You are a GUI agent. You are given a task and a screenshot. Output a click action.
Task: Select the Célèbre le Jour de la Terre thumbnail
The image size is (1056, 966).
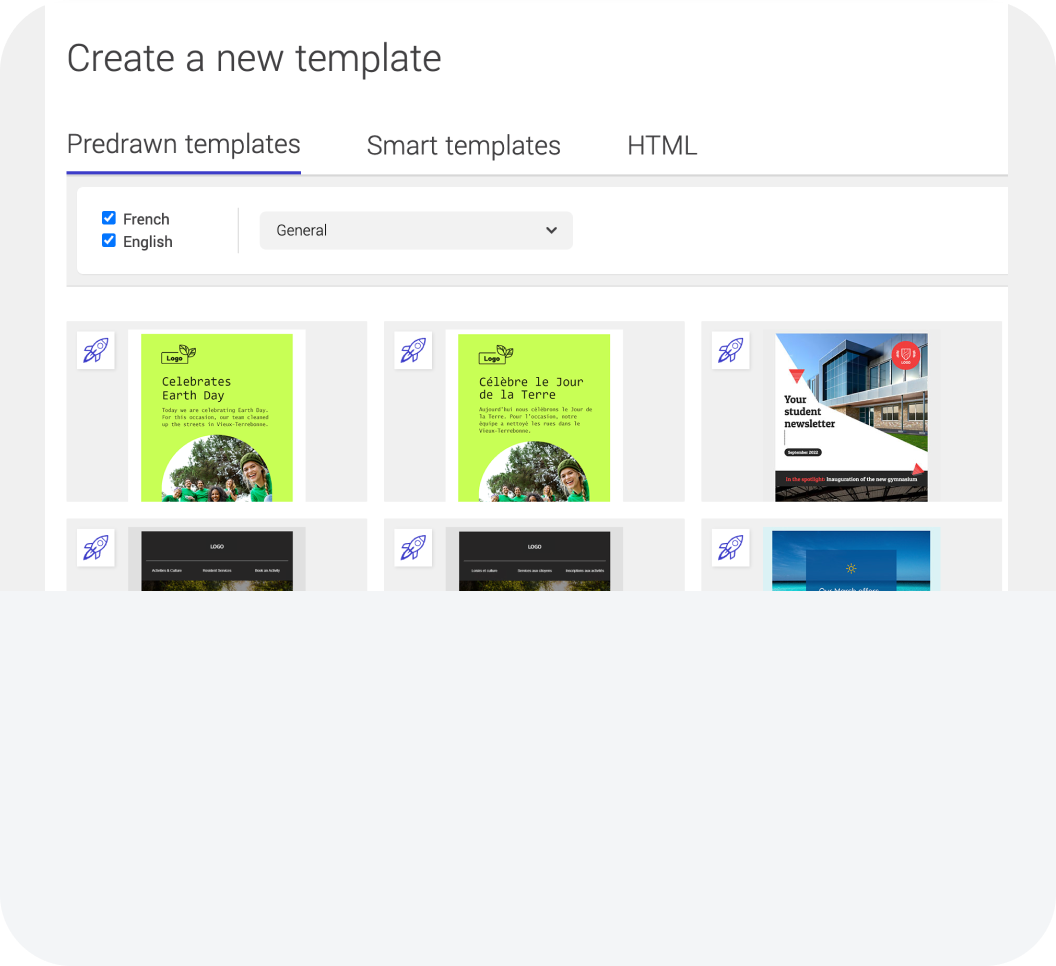(534, 417)
